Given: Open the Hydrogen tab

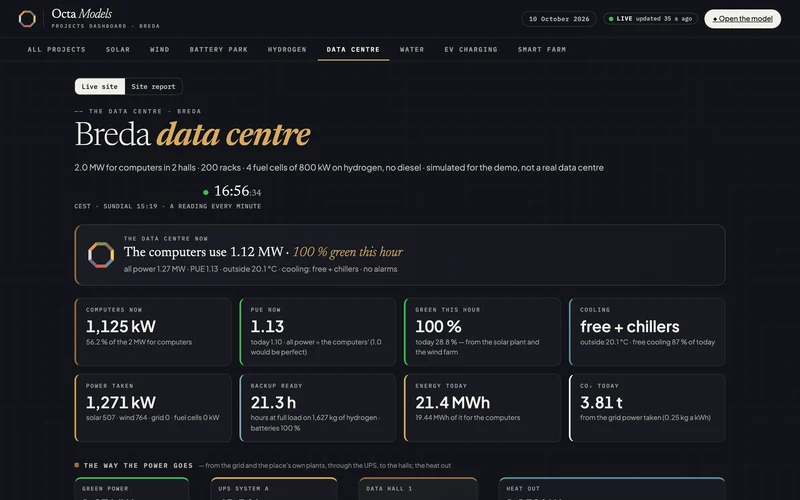Looking at the screenshot, I should pyautogui.click(x=287, y=49).
